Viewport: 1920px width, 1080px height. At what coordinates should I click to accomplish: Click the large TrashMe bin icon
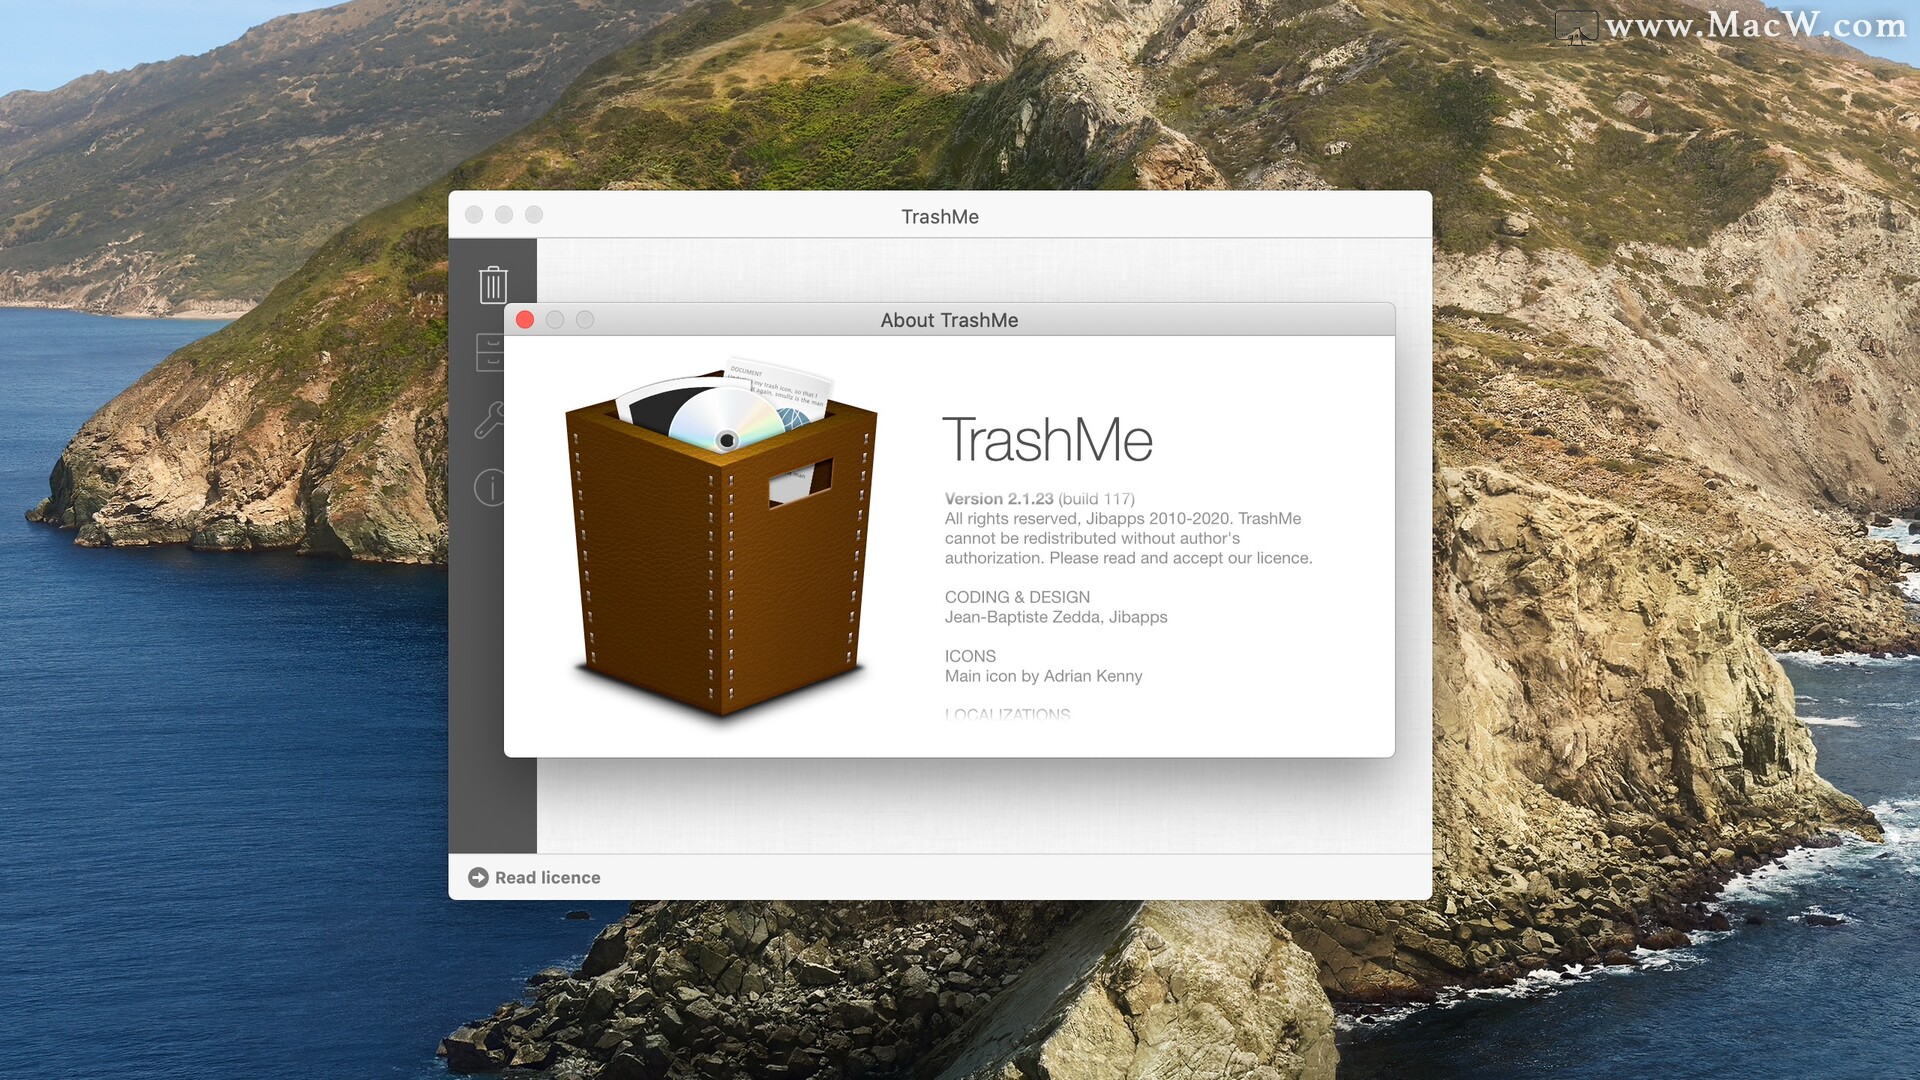coord(721,538)
